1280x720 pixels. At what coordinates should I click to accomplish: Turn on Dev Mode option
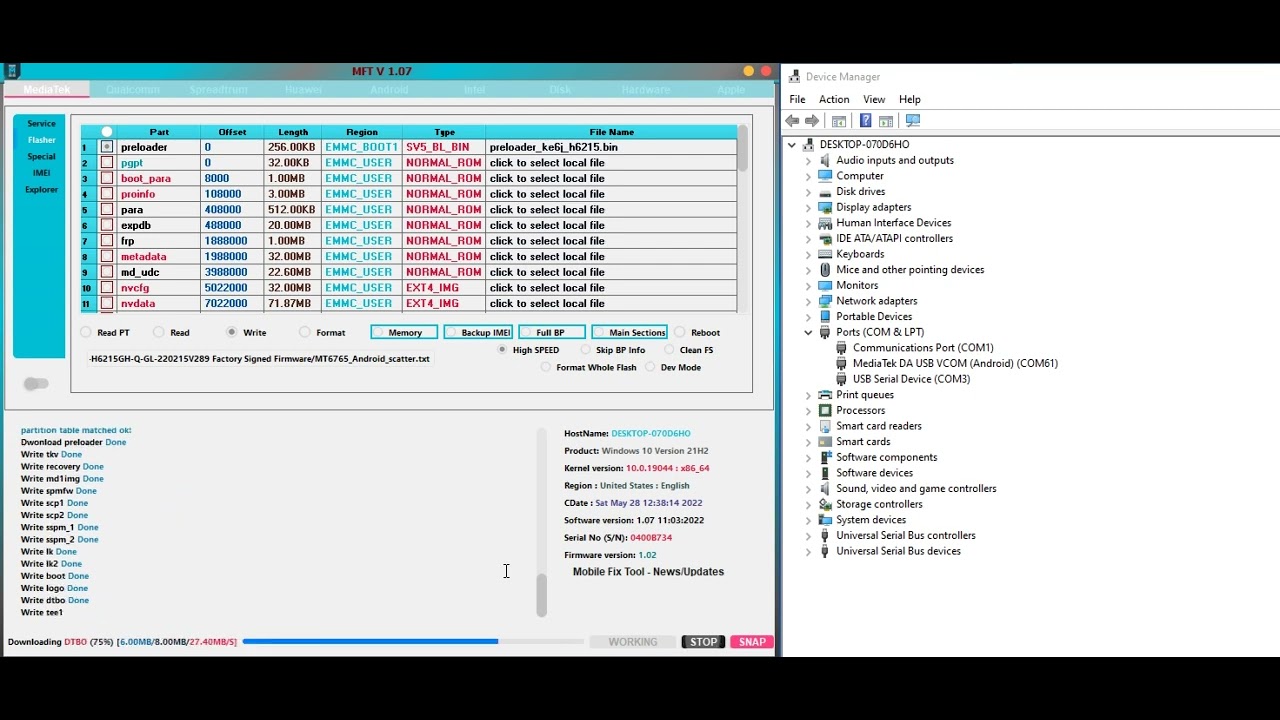[650, 368]
